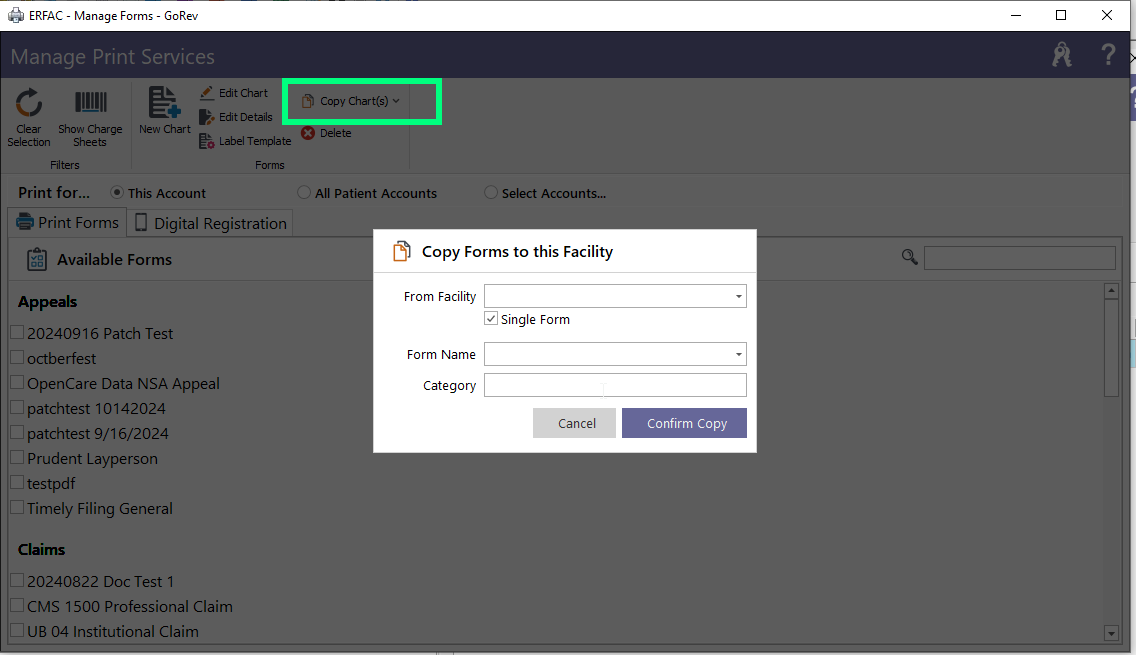The image size is (1136, 655).
Task: Click the Delete red X icon
Action: pos(308,133)
